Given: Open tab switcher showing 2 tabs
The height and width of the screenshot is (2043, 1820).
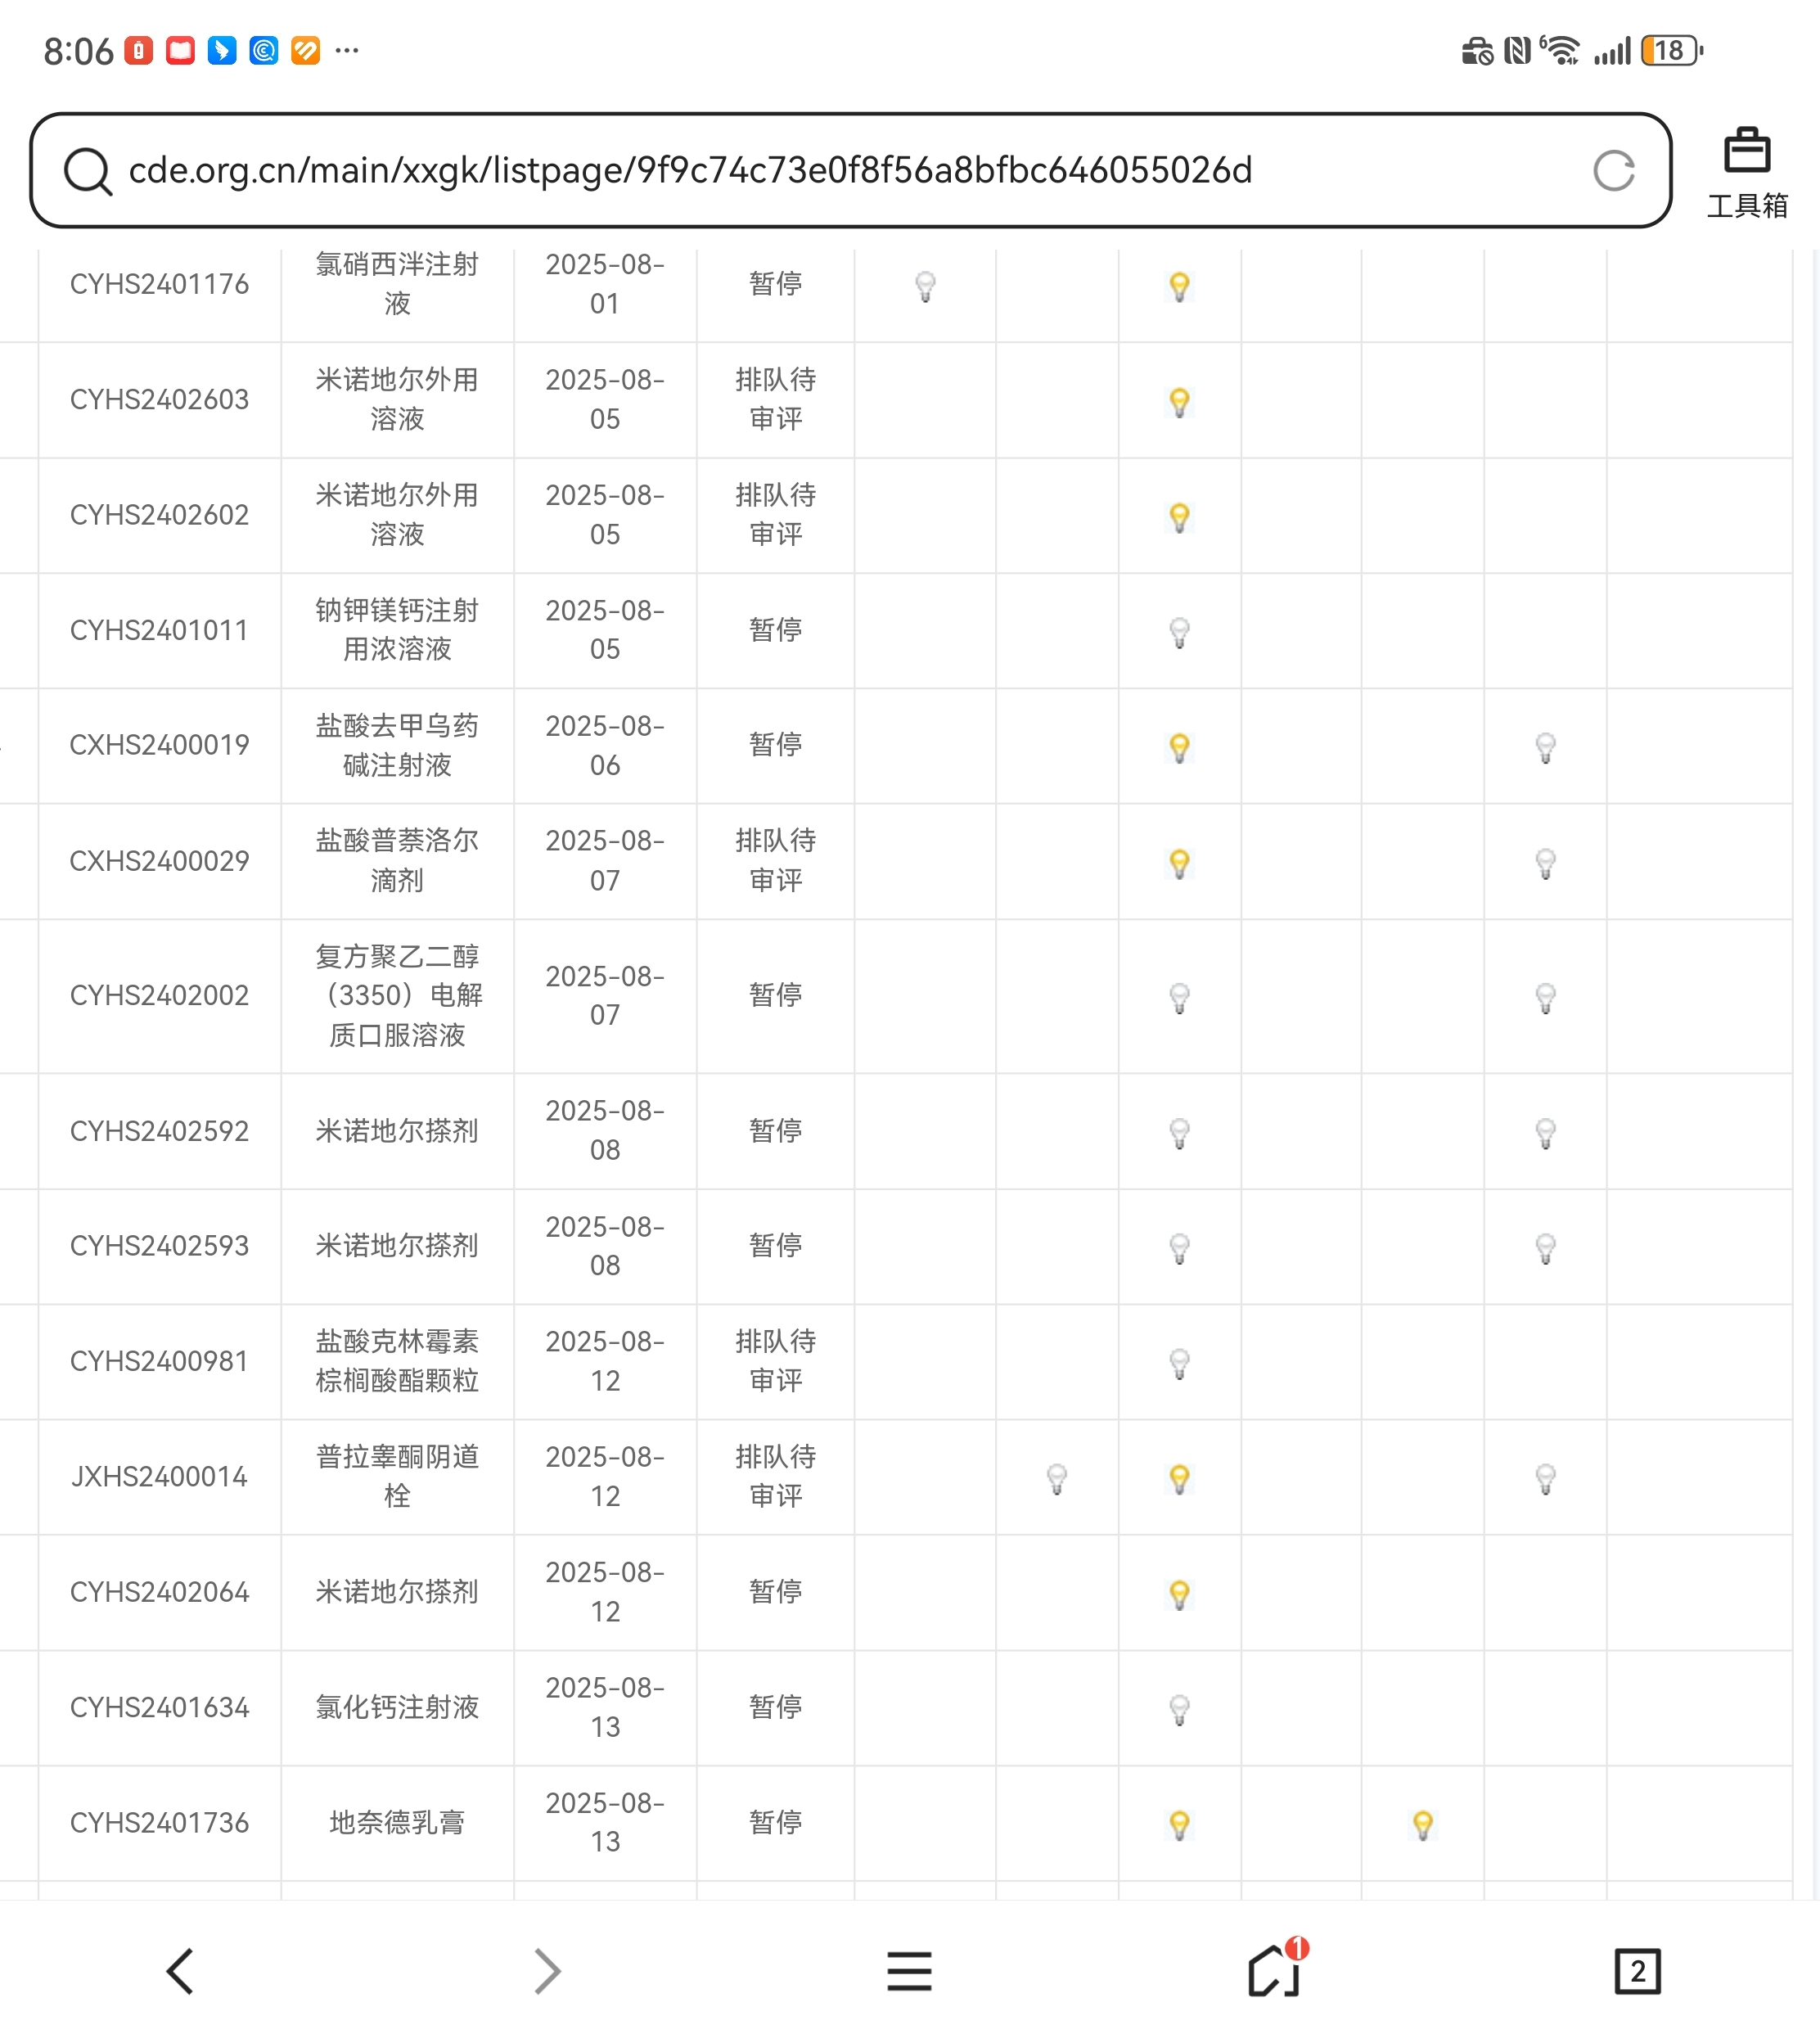Looking at the screenshot, I should pyautogui.click(x=1636, y=1971).
